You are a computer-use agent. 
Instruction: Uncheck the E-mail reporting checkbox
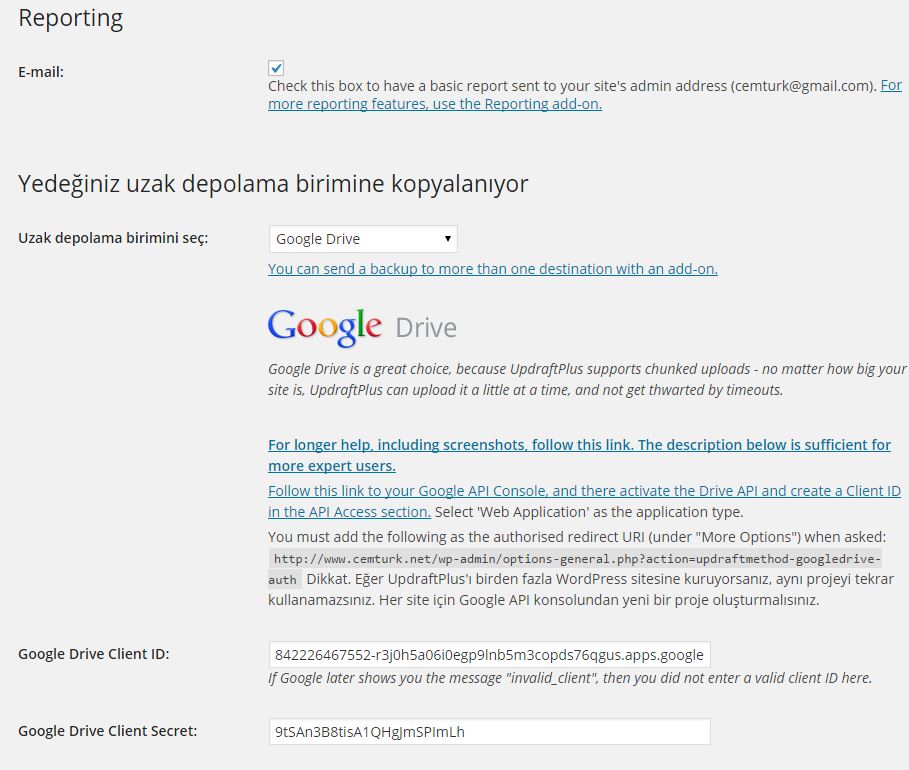click(276, 68)
